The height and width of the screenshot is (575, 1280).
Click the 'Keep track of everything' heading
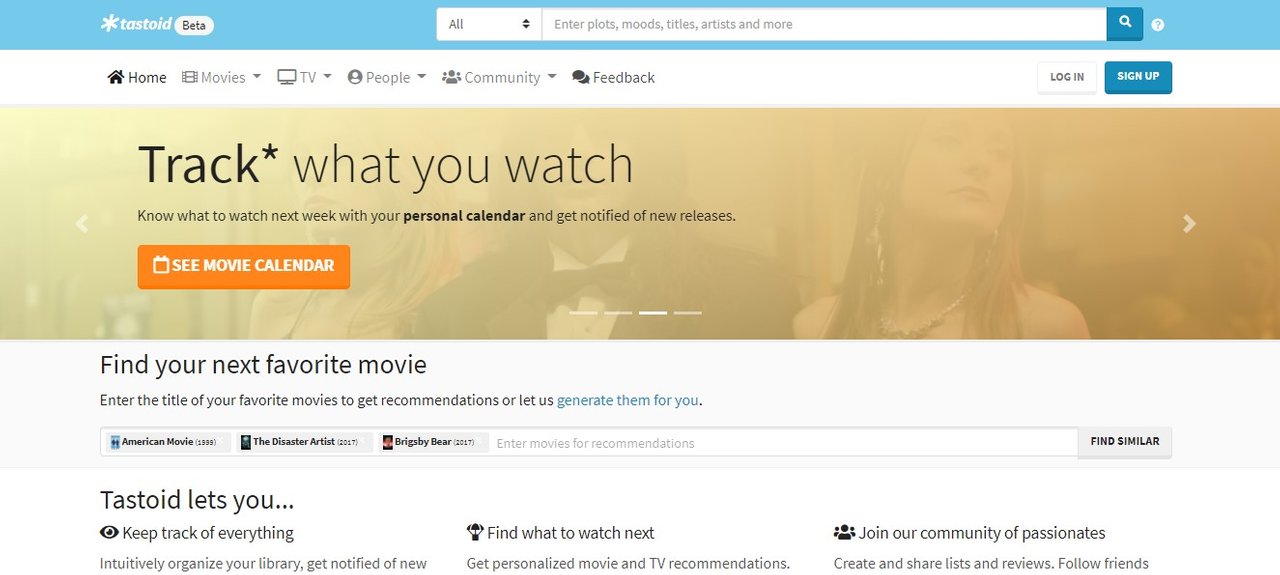tap(197, 533)
